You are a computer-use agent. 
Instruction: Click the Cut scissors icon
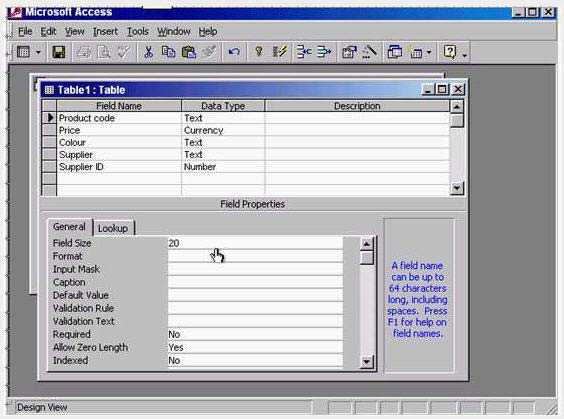tap(148, 53)
